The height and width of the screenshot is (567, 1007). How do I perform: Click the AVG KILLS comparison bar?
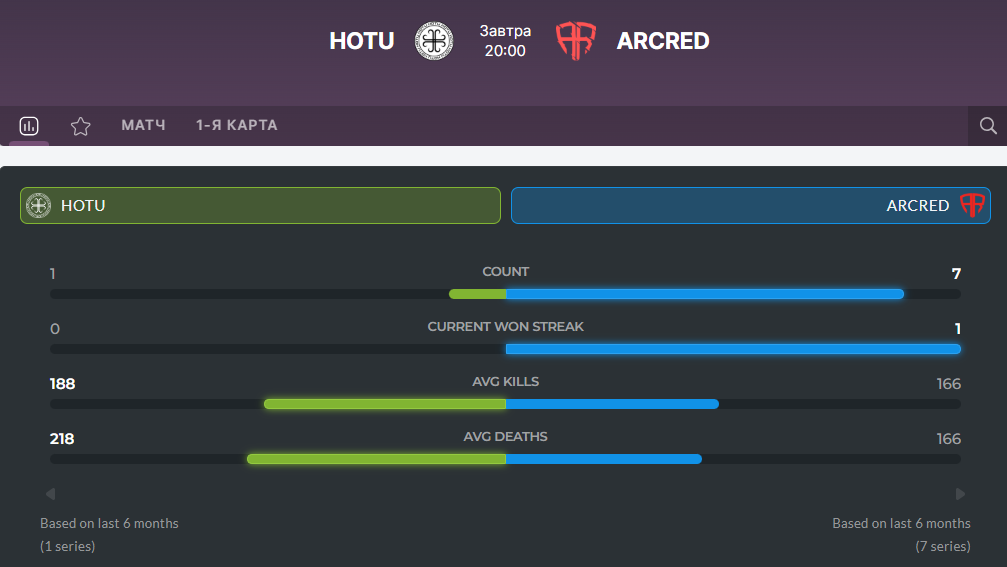click(x=505, y=404)
